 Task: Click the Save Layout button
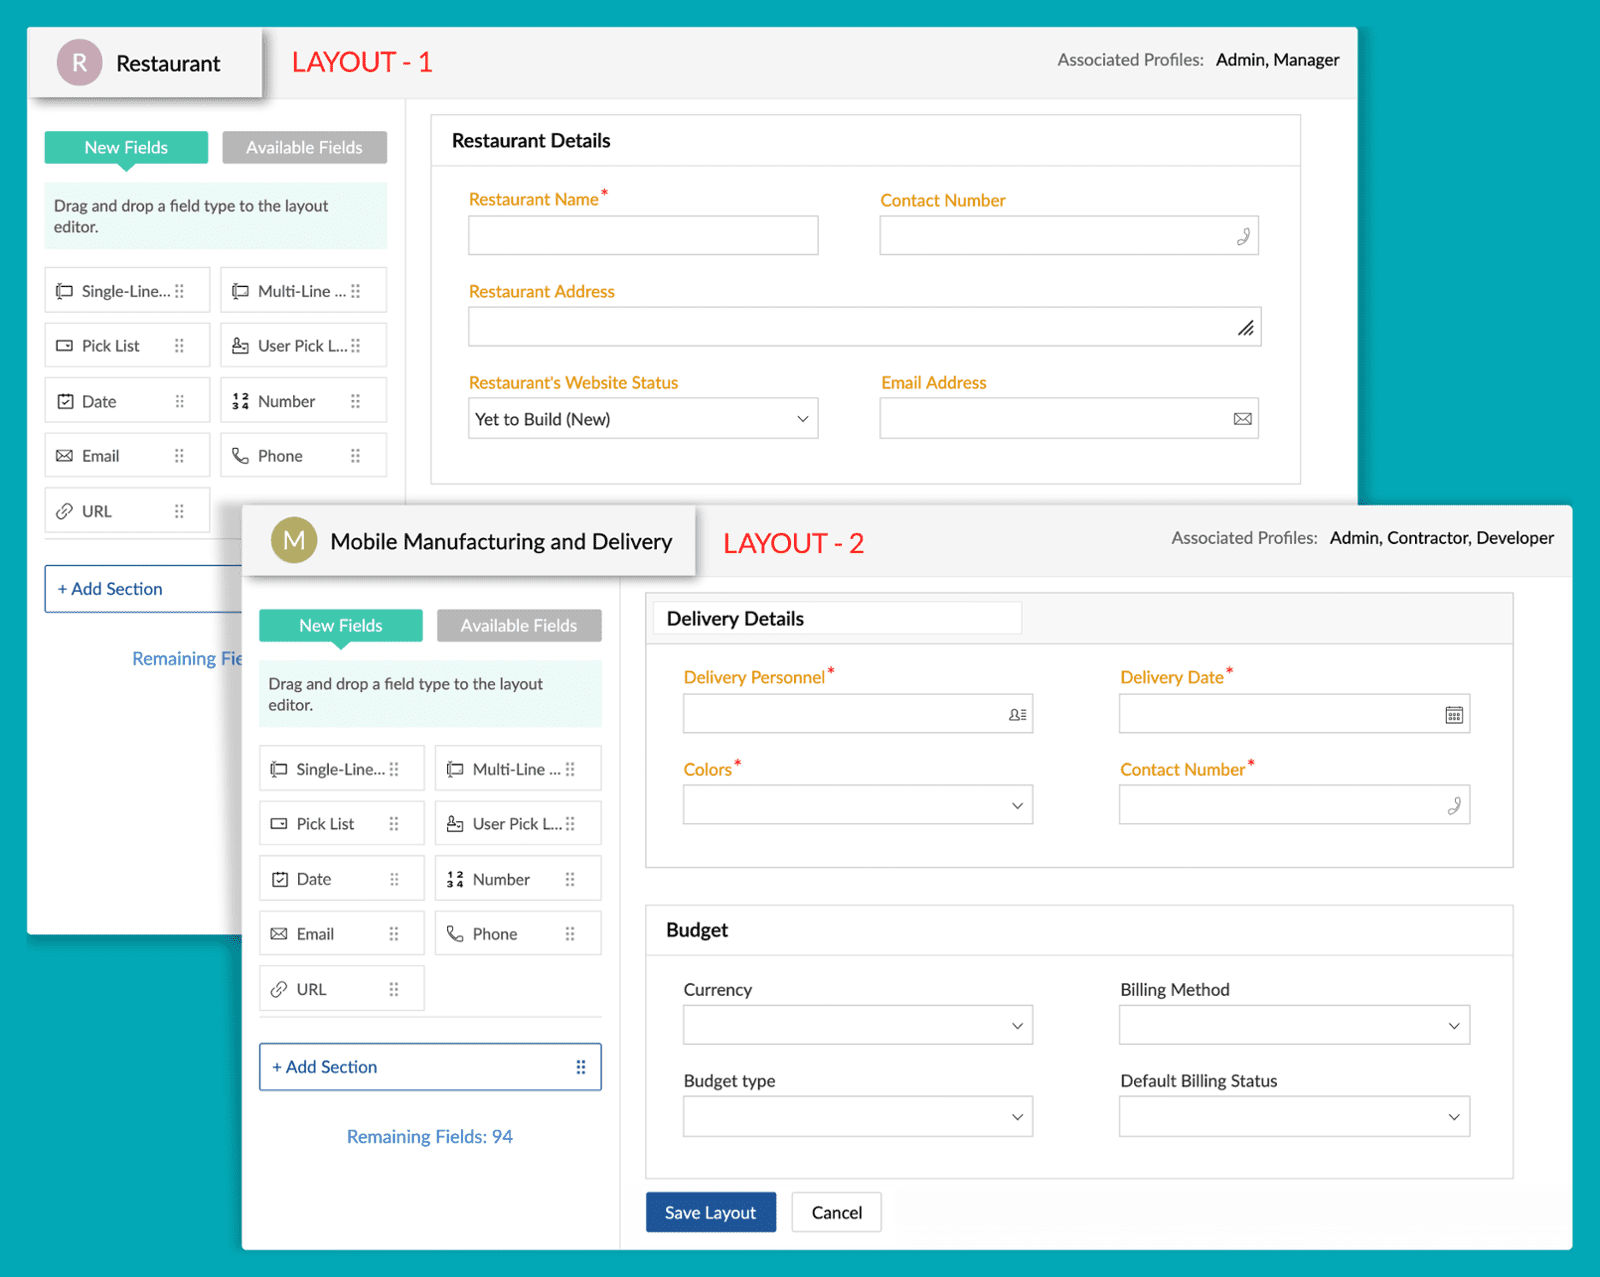coord(710,1212)
